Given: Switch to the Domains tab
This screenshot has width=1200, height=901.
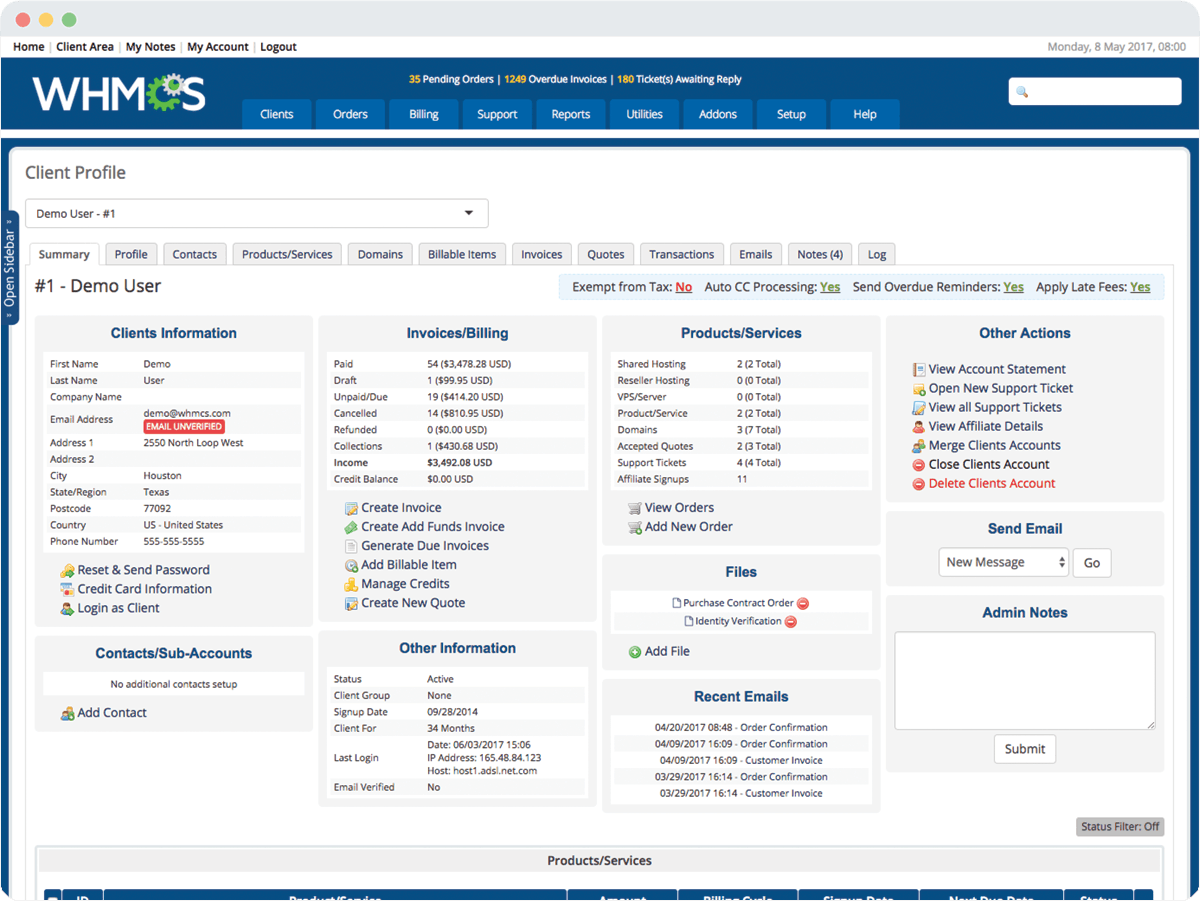Looking at the screenshot, I should pos(381,255).
